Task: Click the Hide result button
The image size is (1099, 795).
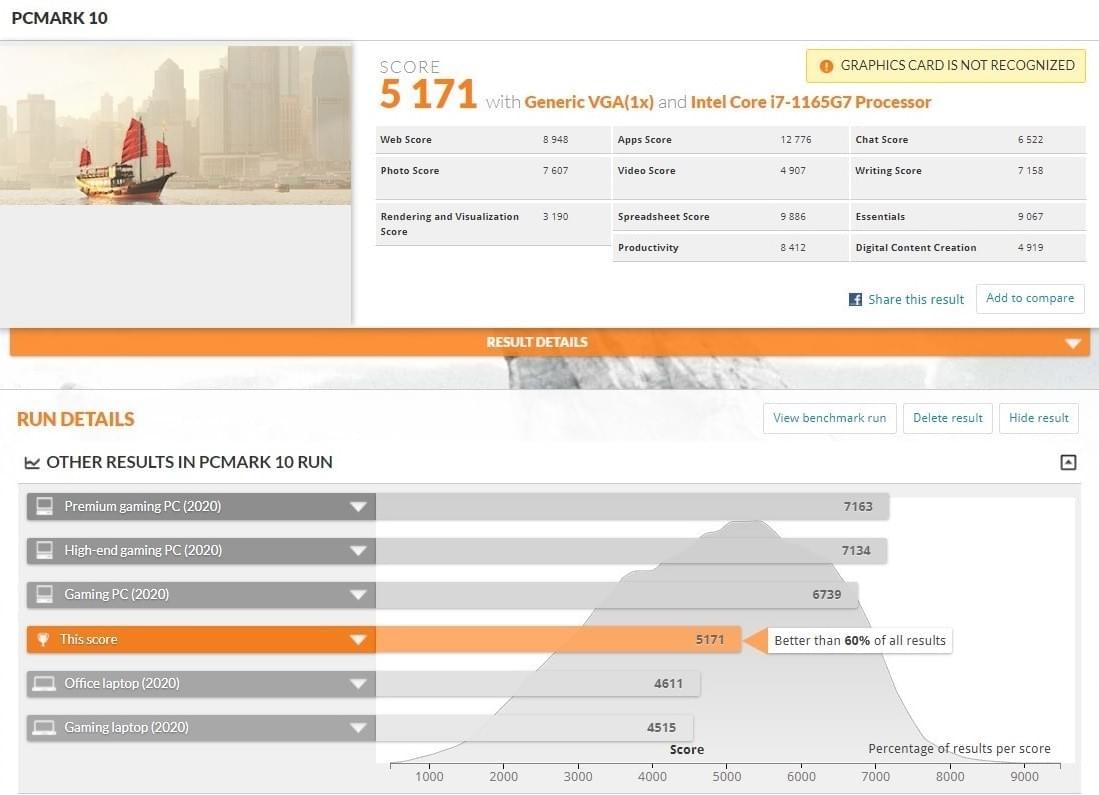Action: pyautogui.click(x=1039, y=419)
